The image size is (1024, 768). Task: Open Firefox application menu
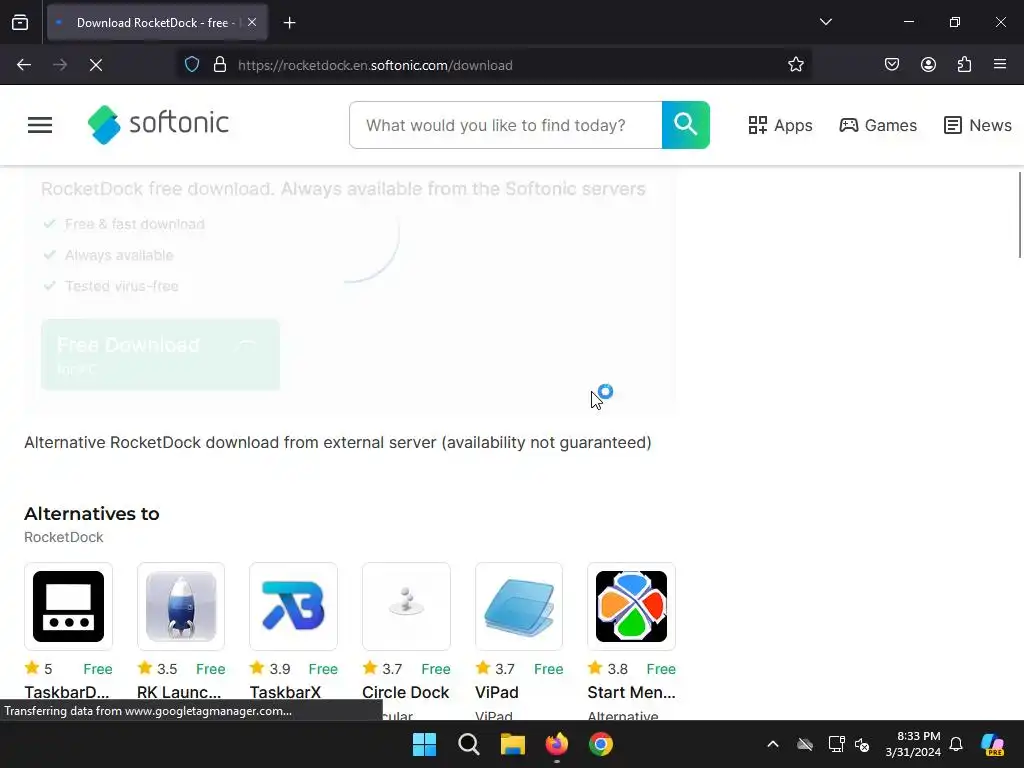[x=1000, y=65]
